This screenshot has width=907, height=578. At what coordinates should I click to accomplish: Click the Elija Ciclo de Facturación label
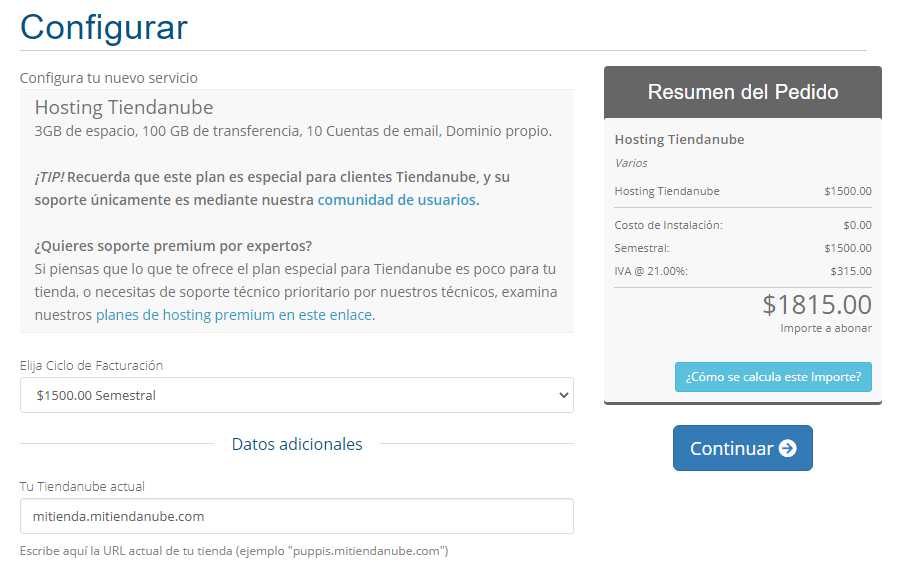[91, 366]
